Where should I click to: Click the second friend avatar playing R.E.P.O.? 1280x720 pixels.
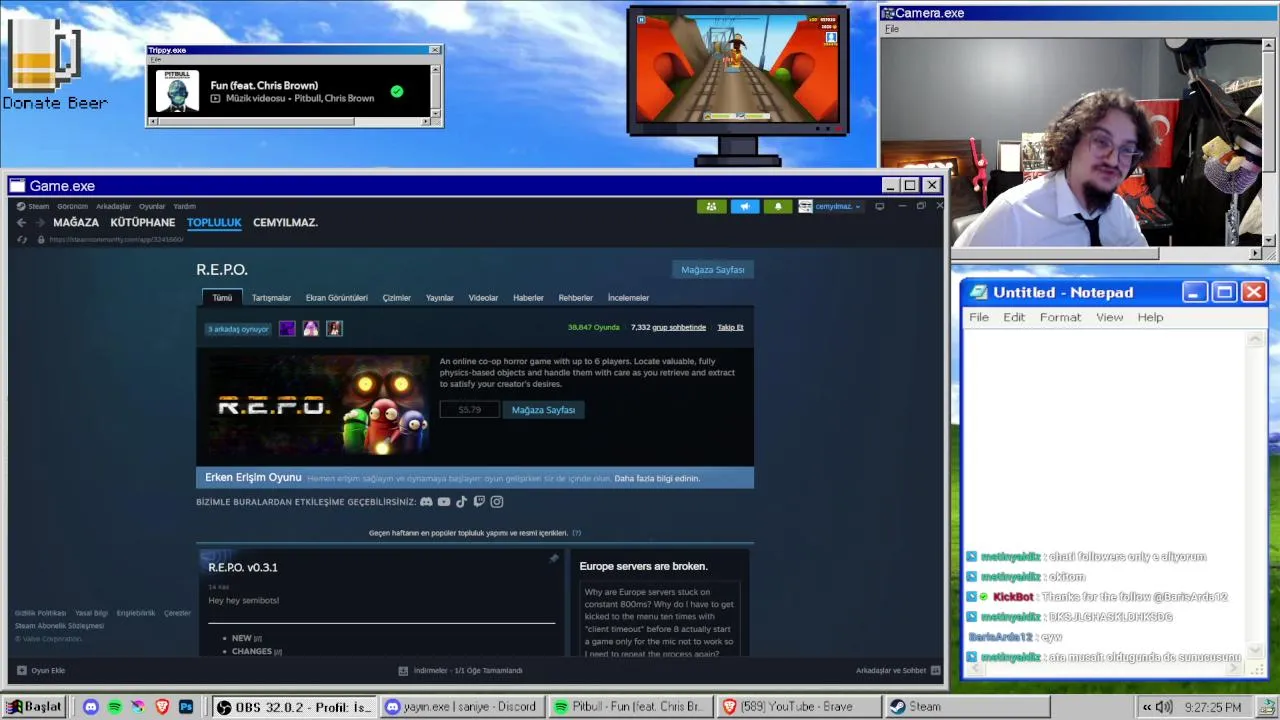[311, 328]
